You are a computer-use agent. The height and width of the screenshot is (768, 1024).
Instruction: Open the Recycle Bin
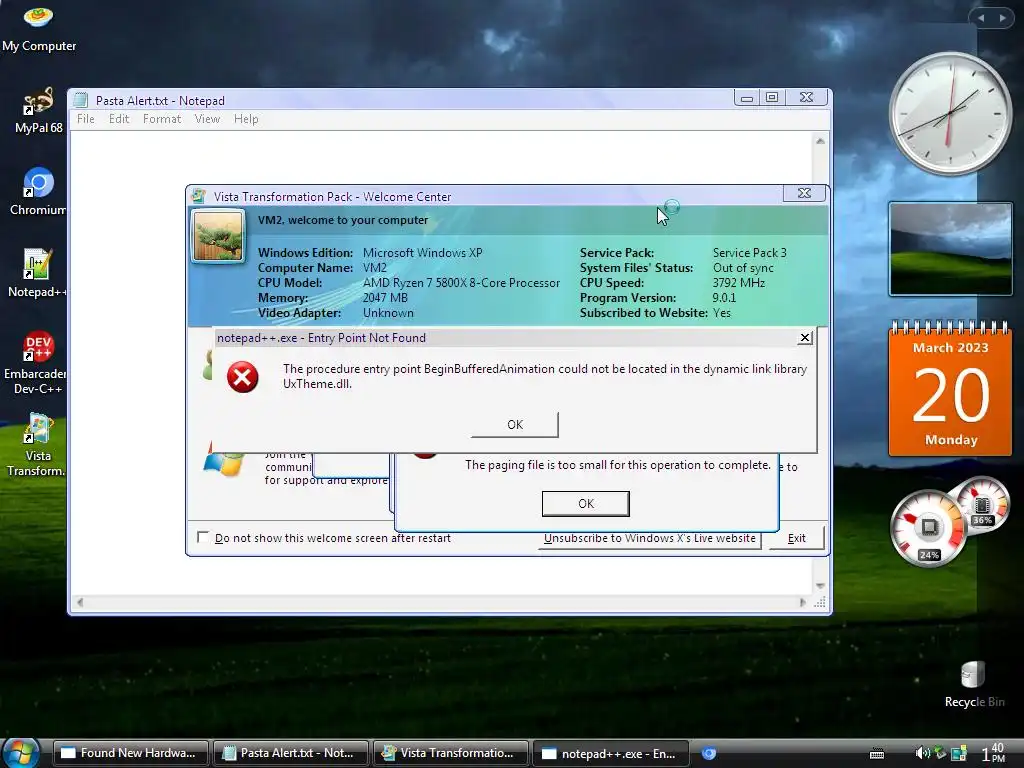(974, 684)
